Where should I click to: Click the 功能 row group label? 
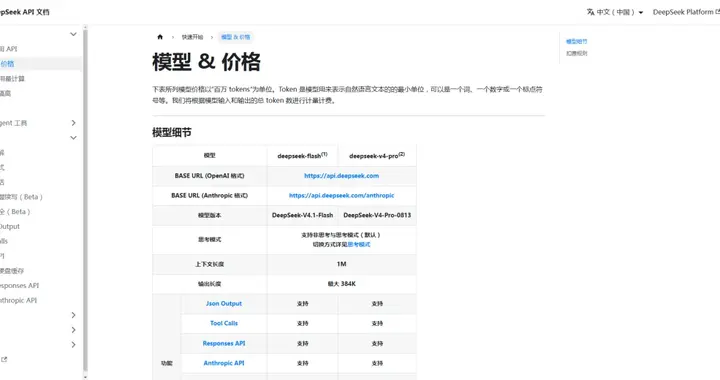click(167, 363)
